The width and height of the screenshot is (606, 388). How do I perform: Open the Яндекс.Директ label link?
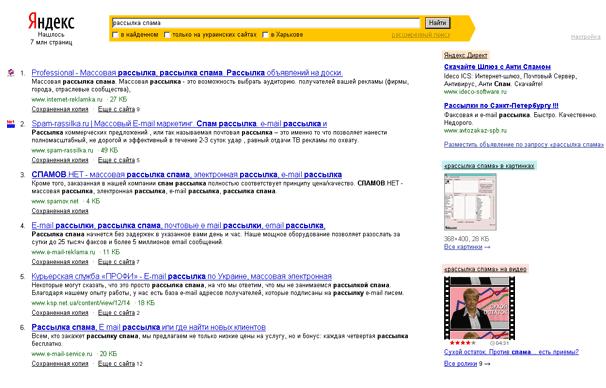pos(466,55)
